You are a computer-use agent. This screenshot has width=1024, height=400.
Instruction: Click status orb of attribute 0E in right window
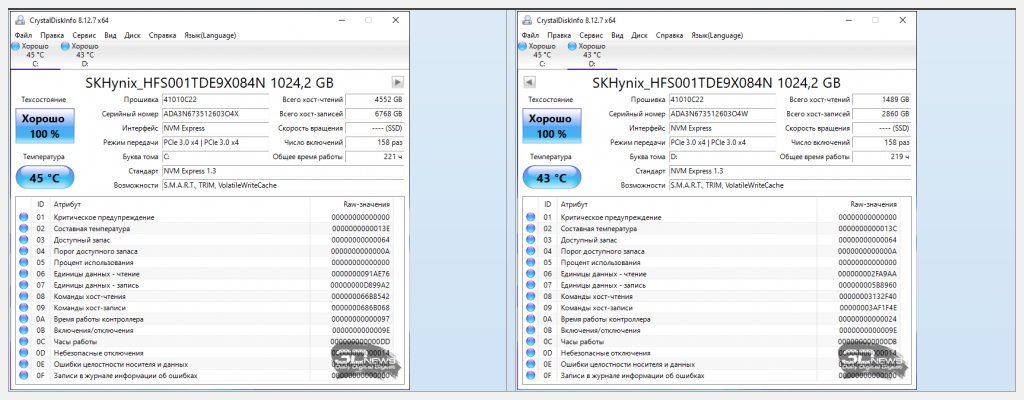pos(531,364)
